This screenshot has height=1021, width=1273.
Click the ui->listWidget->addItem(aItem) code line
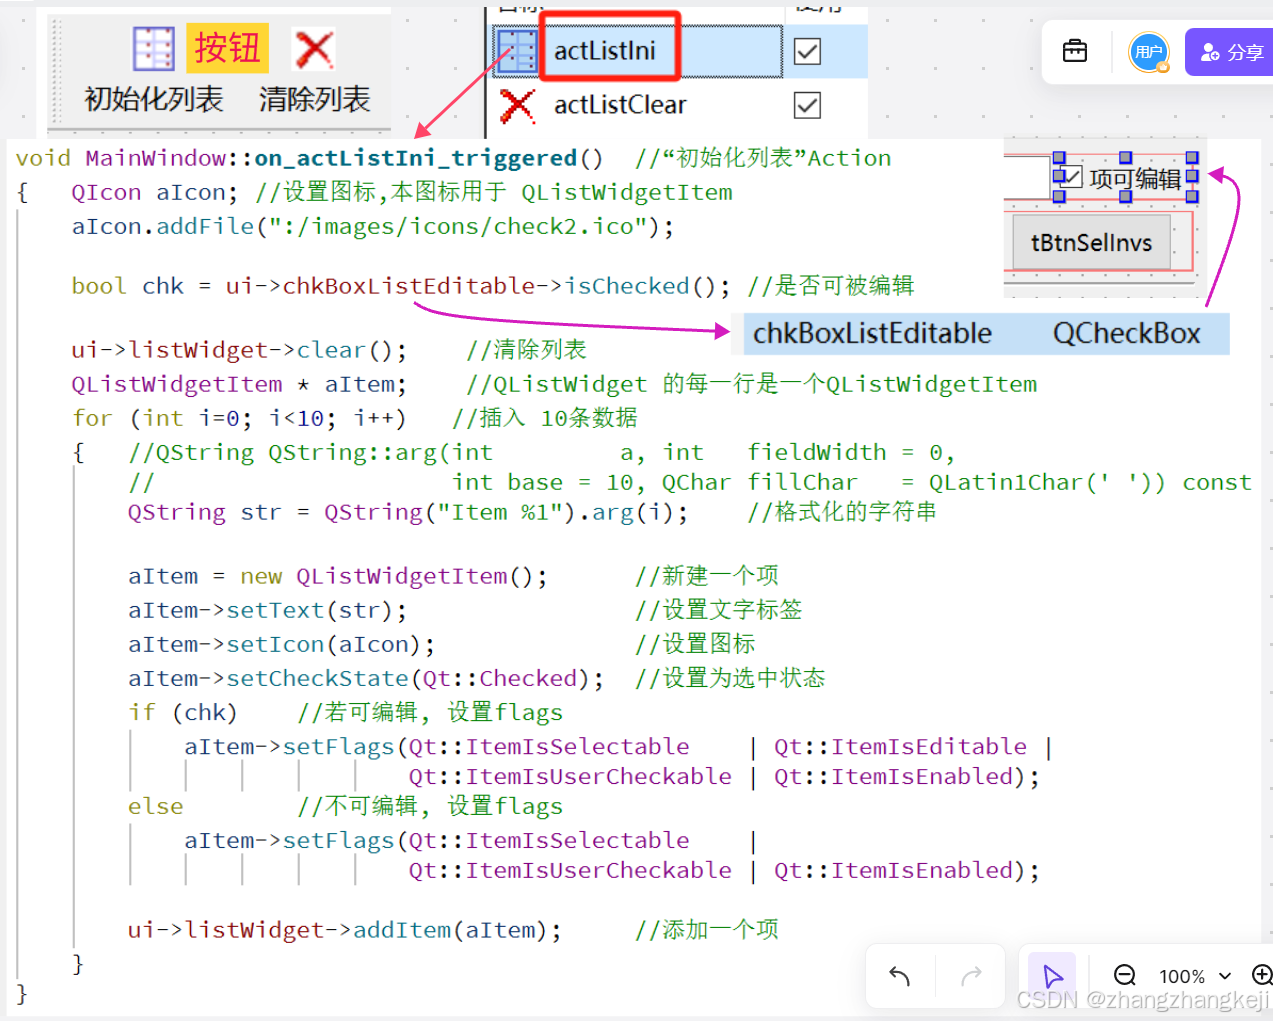tap(344, 930)
